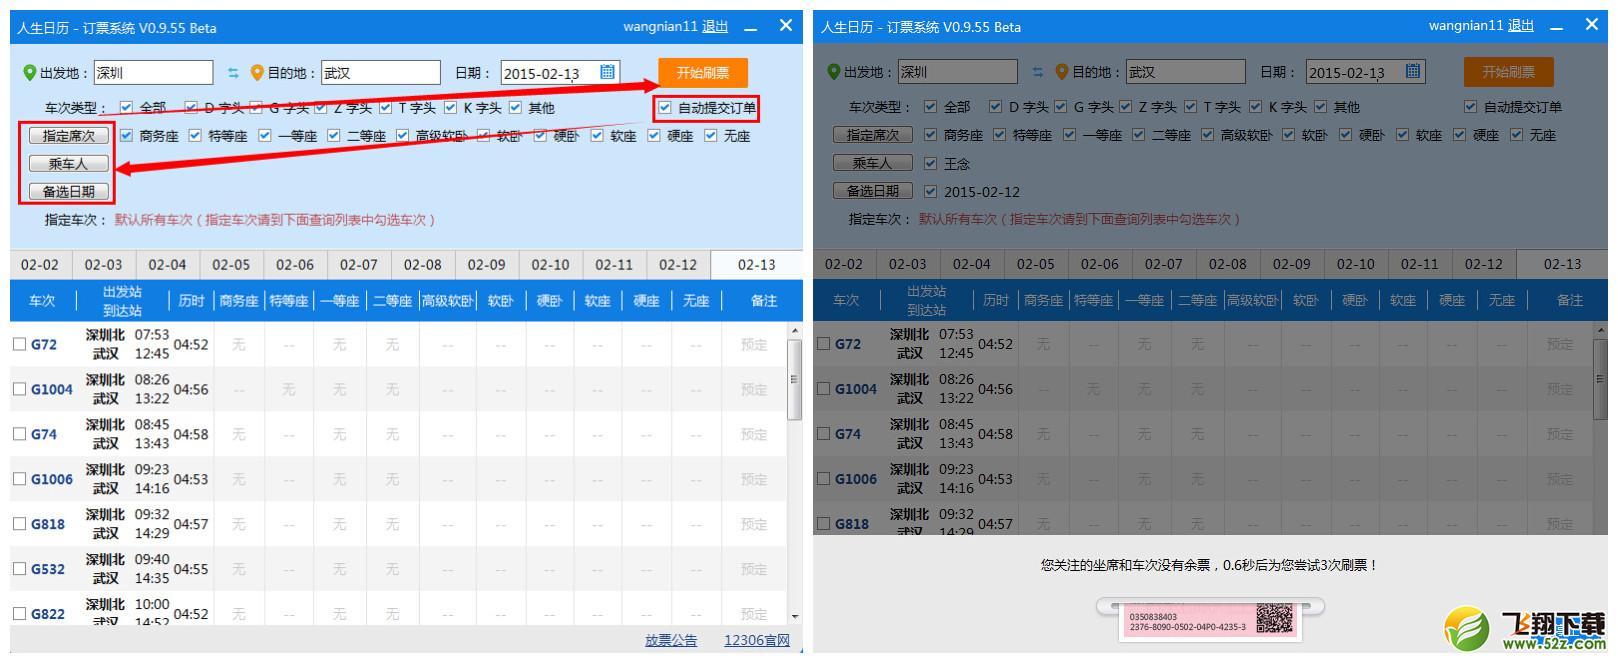Toggle alternate date 2015-02-12 checkbox in right window
The height and width of the screenshot is (663, 1618).
(x=930, y=191)
